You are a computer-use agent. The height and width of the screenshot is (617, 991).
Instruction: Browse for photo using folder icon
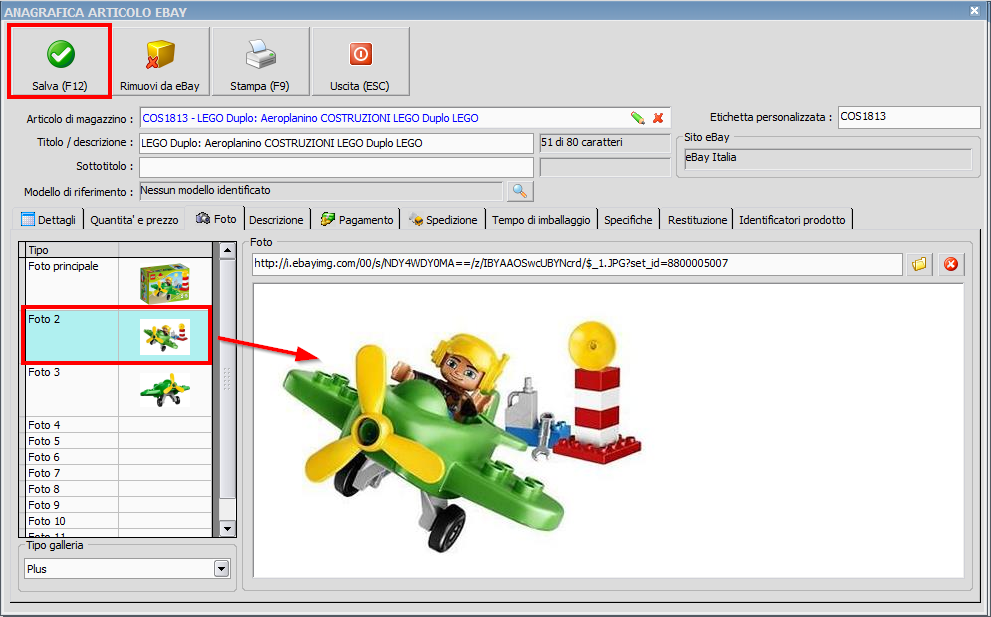pos(919,264)
